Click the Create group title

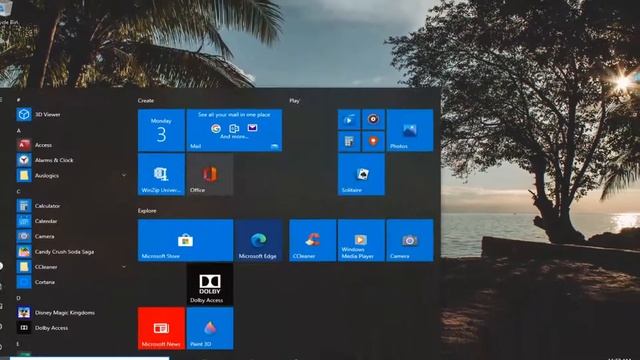[146, 100]
